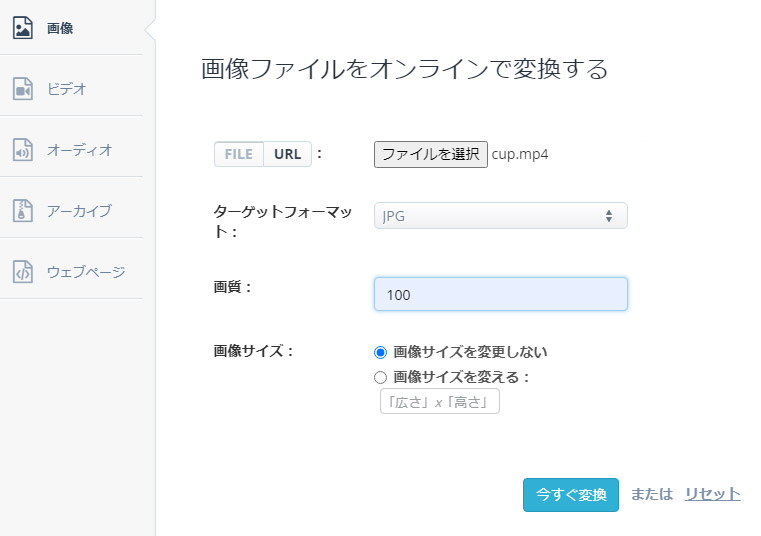761x536 pixels.
Task: Switch input source to FILE
Action: [238, 154]
